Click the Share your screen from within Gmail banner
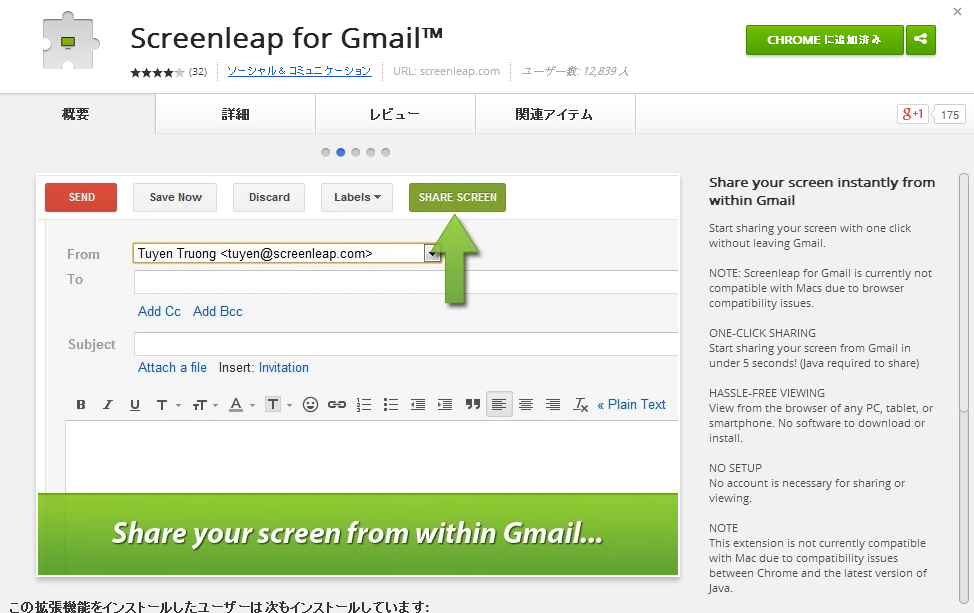The height and width of the screenshot is (613, 974). (x=358, y=534)
